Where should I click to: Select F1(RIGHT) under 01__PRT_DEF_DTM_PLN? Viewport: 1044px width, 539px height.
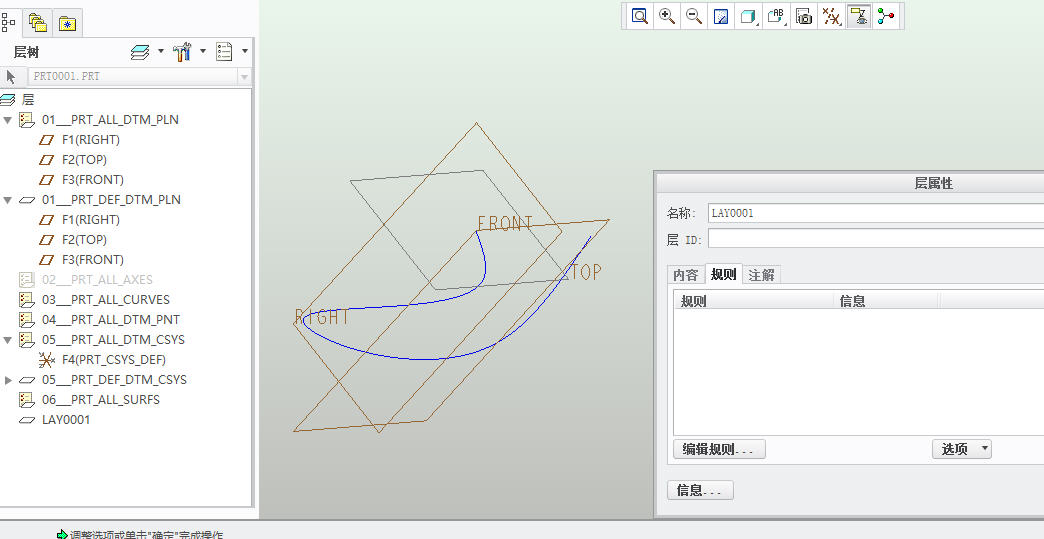(91, 220)
